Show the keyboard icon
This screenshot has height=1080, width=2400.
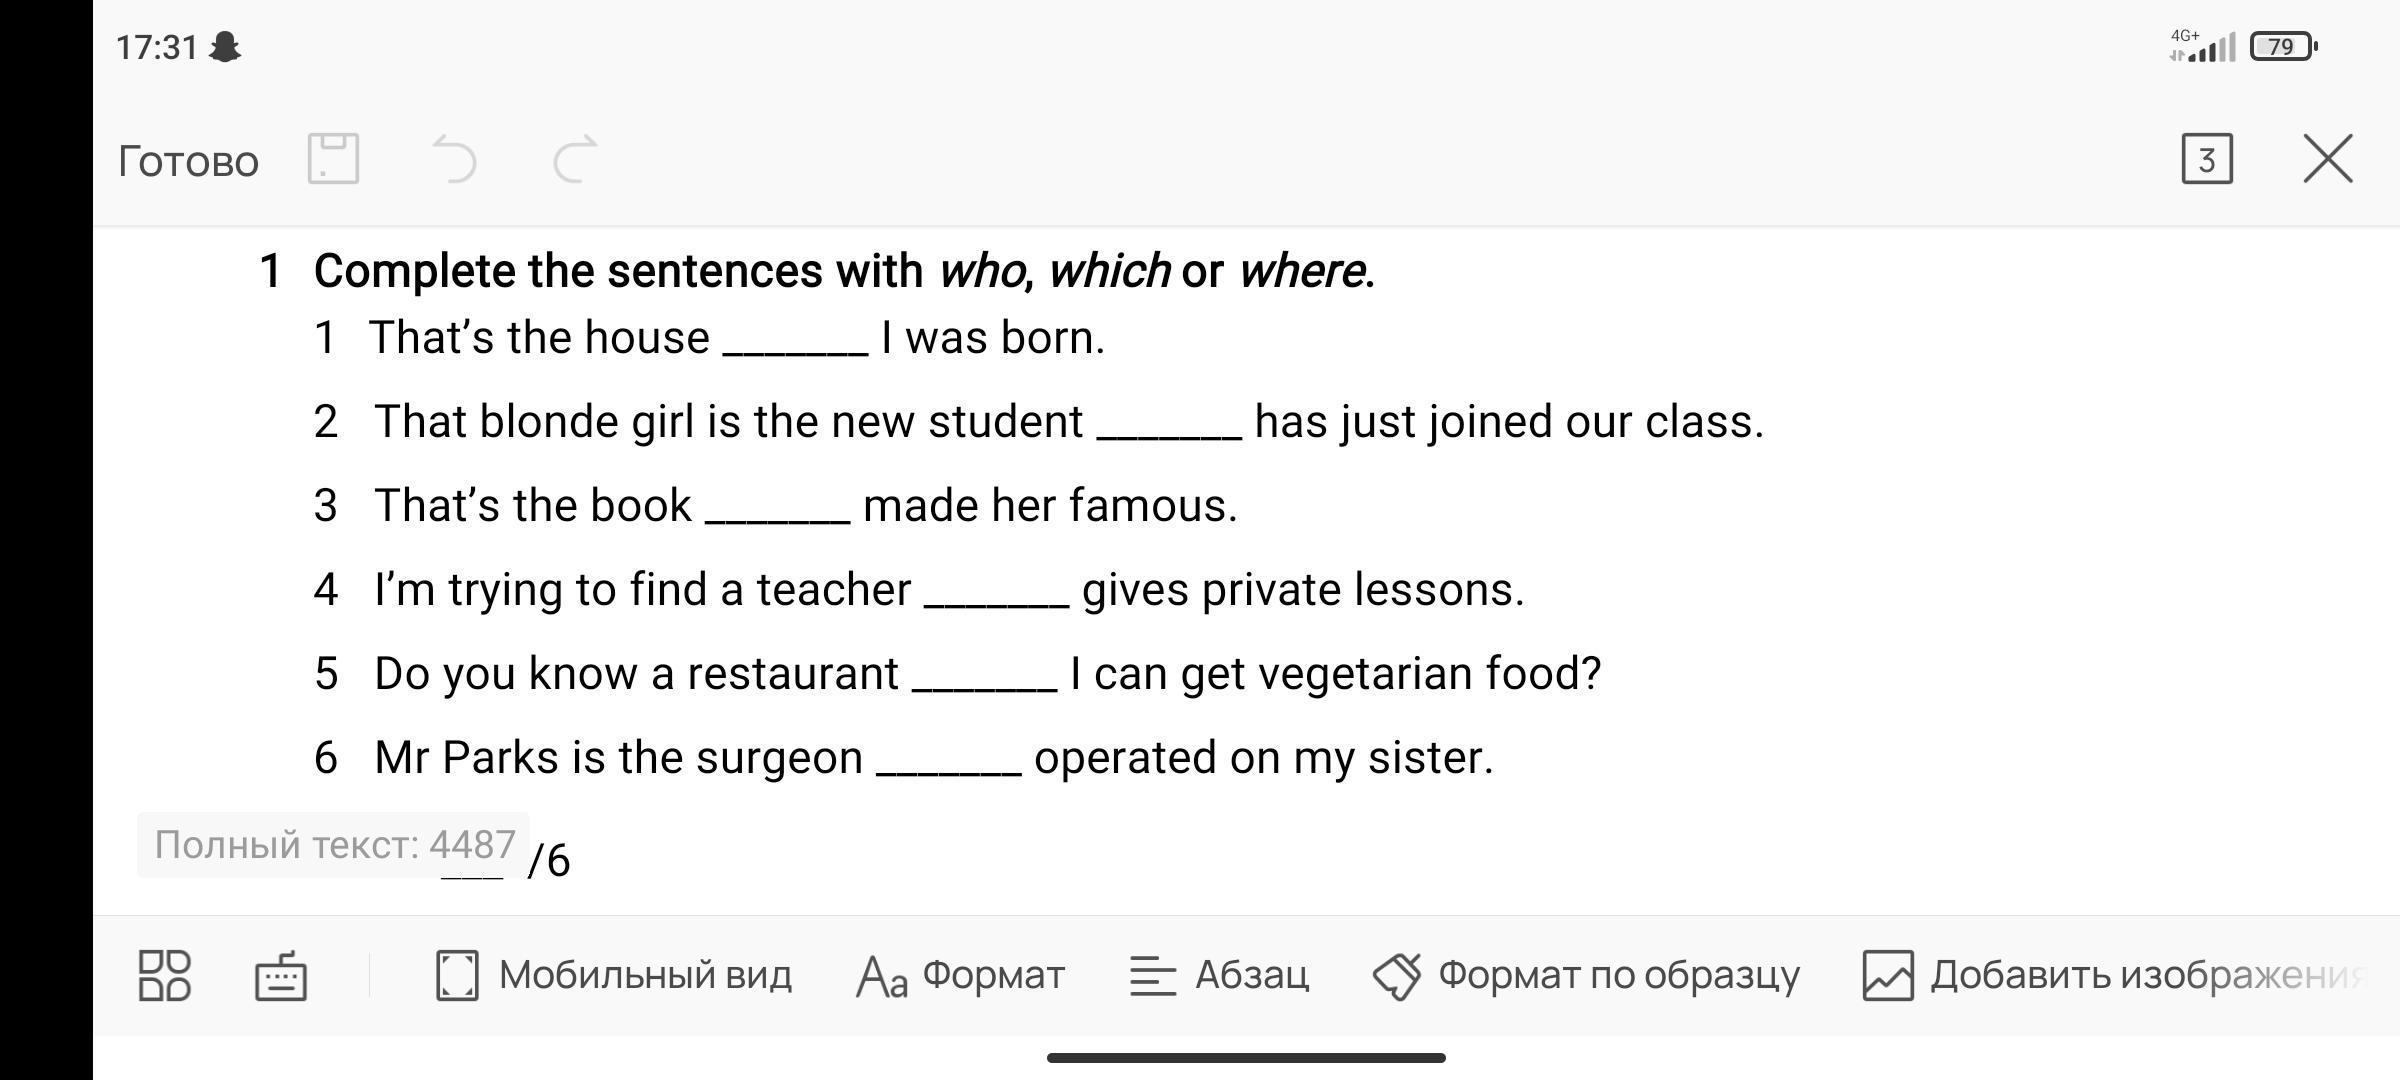[281, 976]
